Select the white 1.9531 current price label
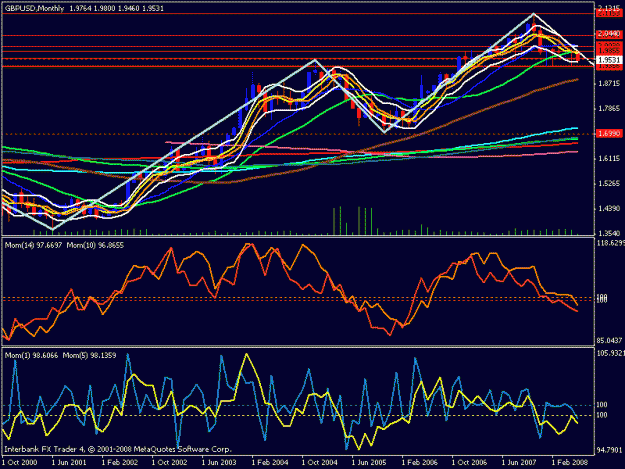Viewport: 625px width, 469px height. tap(609, 60)
